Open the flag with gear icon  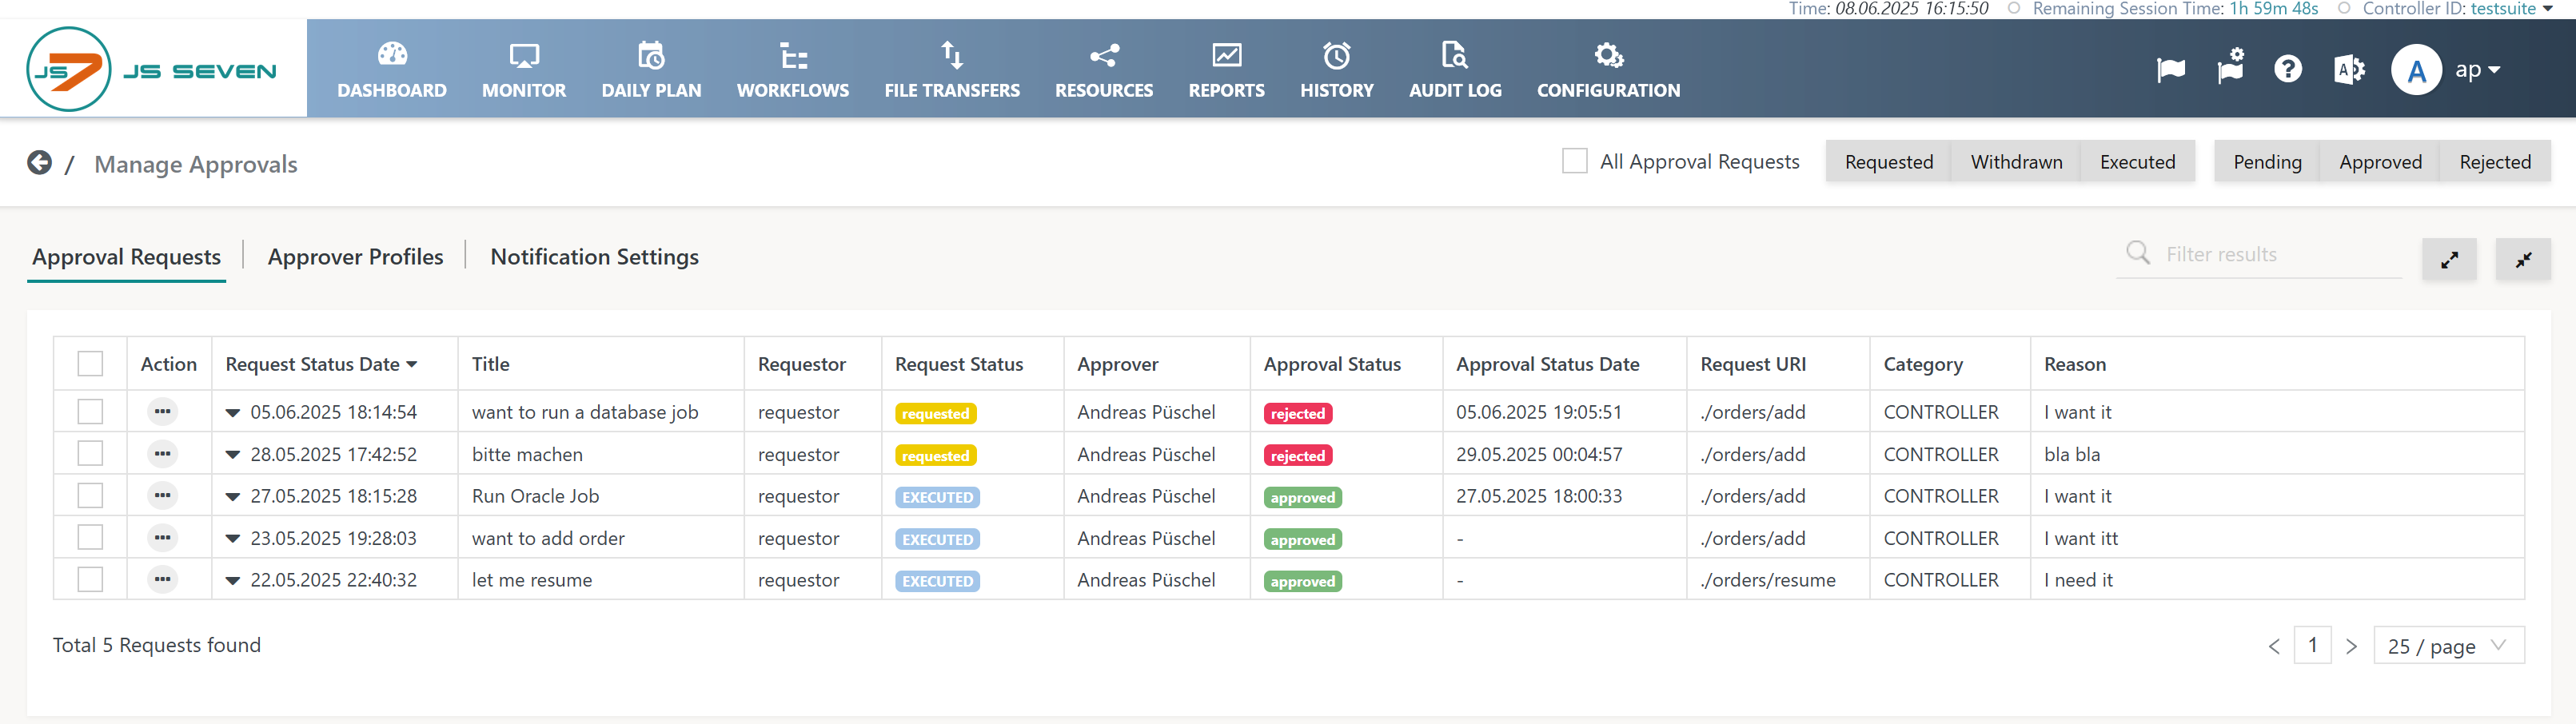2230,68
